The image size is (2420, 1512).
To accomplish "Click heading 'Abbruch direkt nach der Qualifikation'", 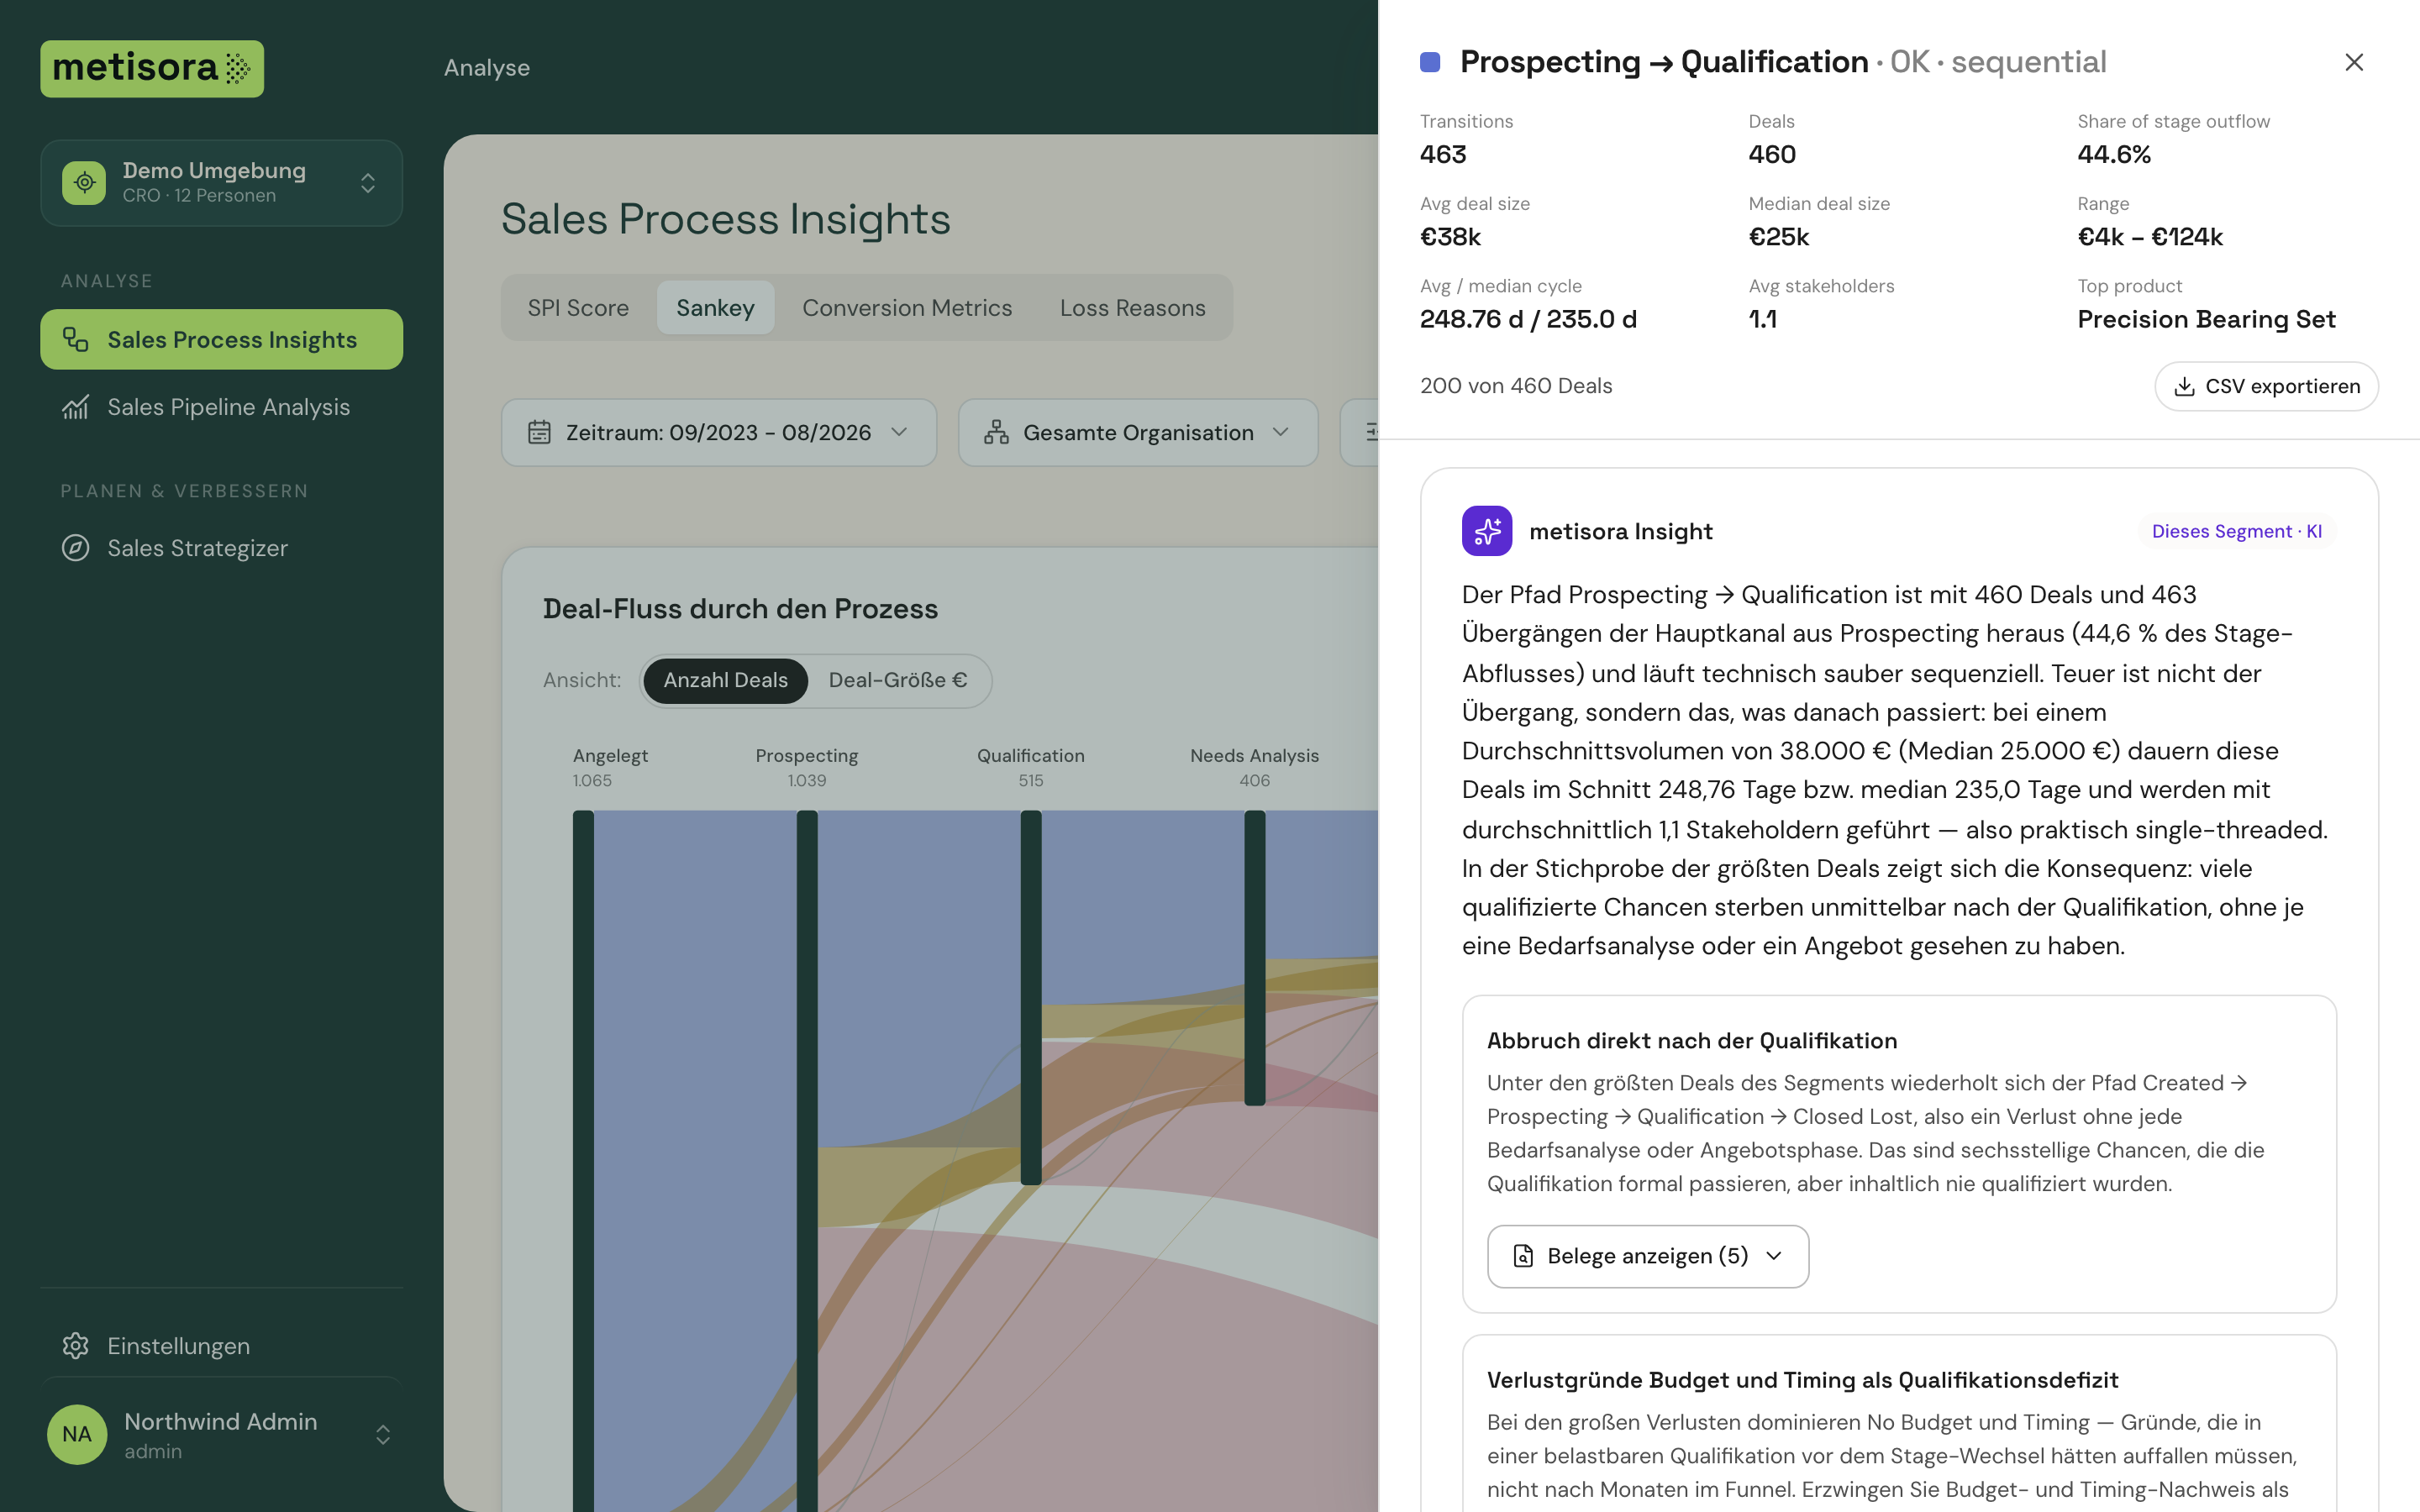I will coord(1692,1040).
